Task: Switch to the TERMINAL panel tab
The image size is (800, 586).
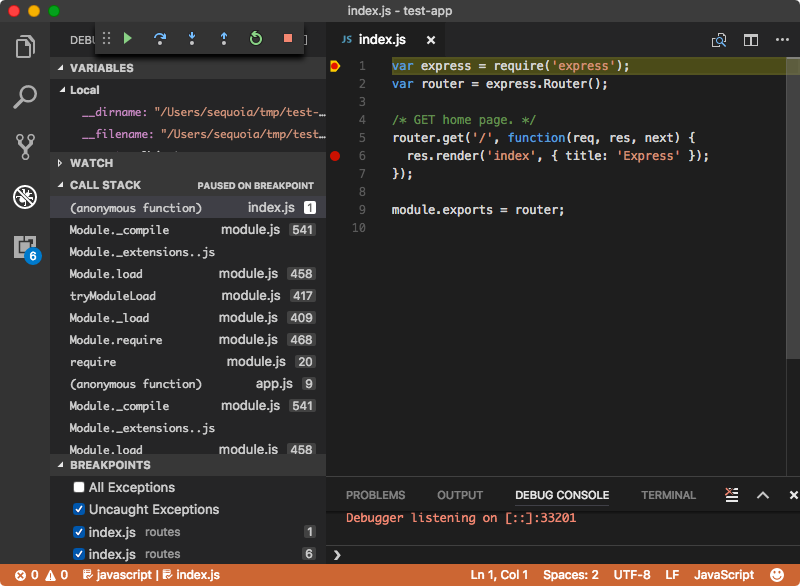Action: pos(668,495)
